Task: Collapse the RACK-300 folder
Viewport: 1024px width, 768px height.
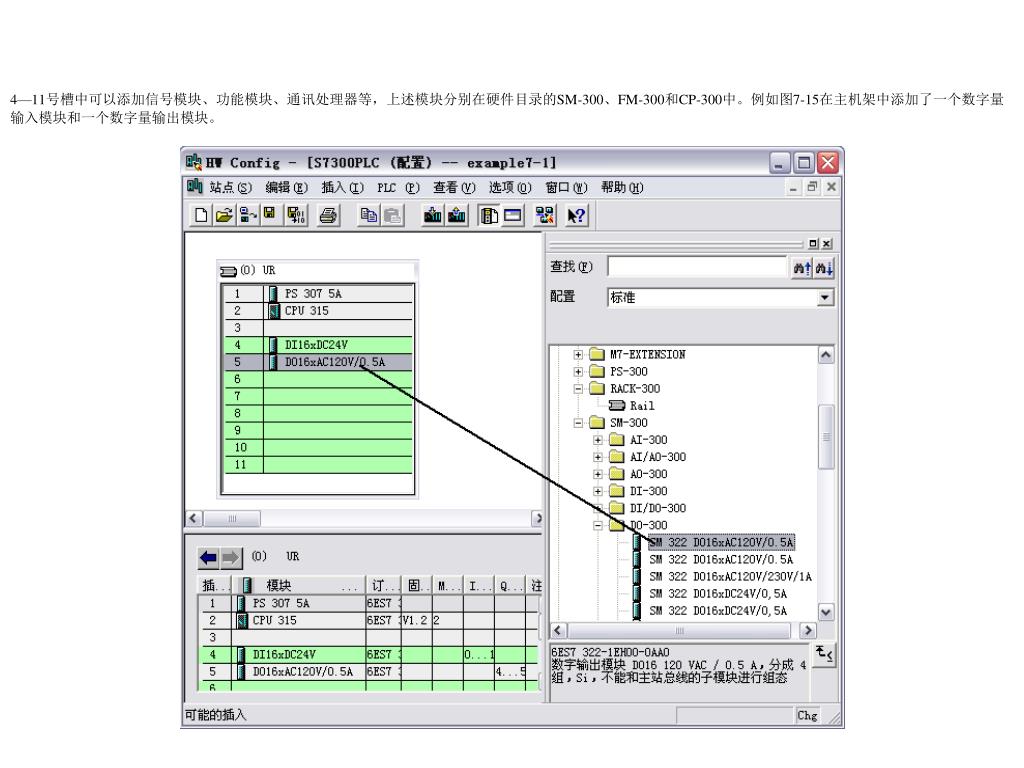Action: pyautogui.click(x=578, y=389)
